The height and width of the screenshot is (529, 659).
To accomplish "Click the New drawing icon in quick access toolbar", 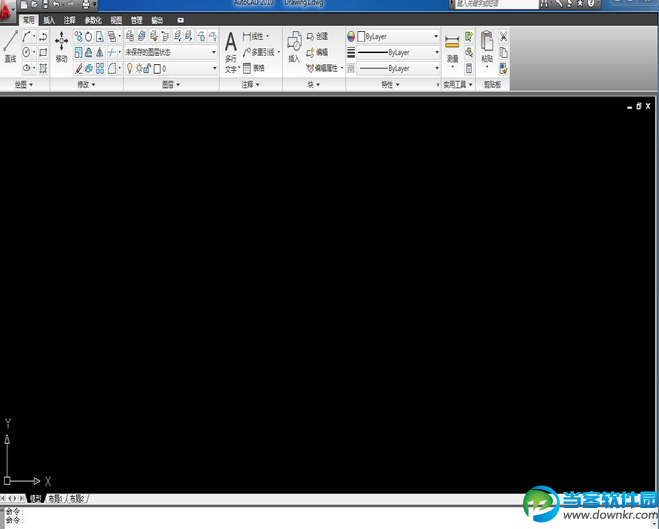I will [x=24, y=5].
